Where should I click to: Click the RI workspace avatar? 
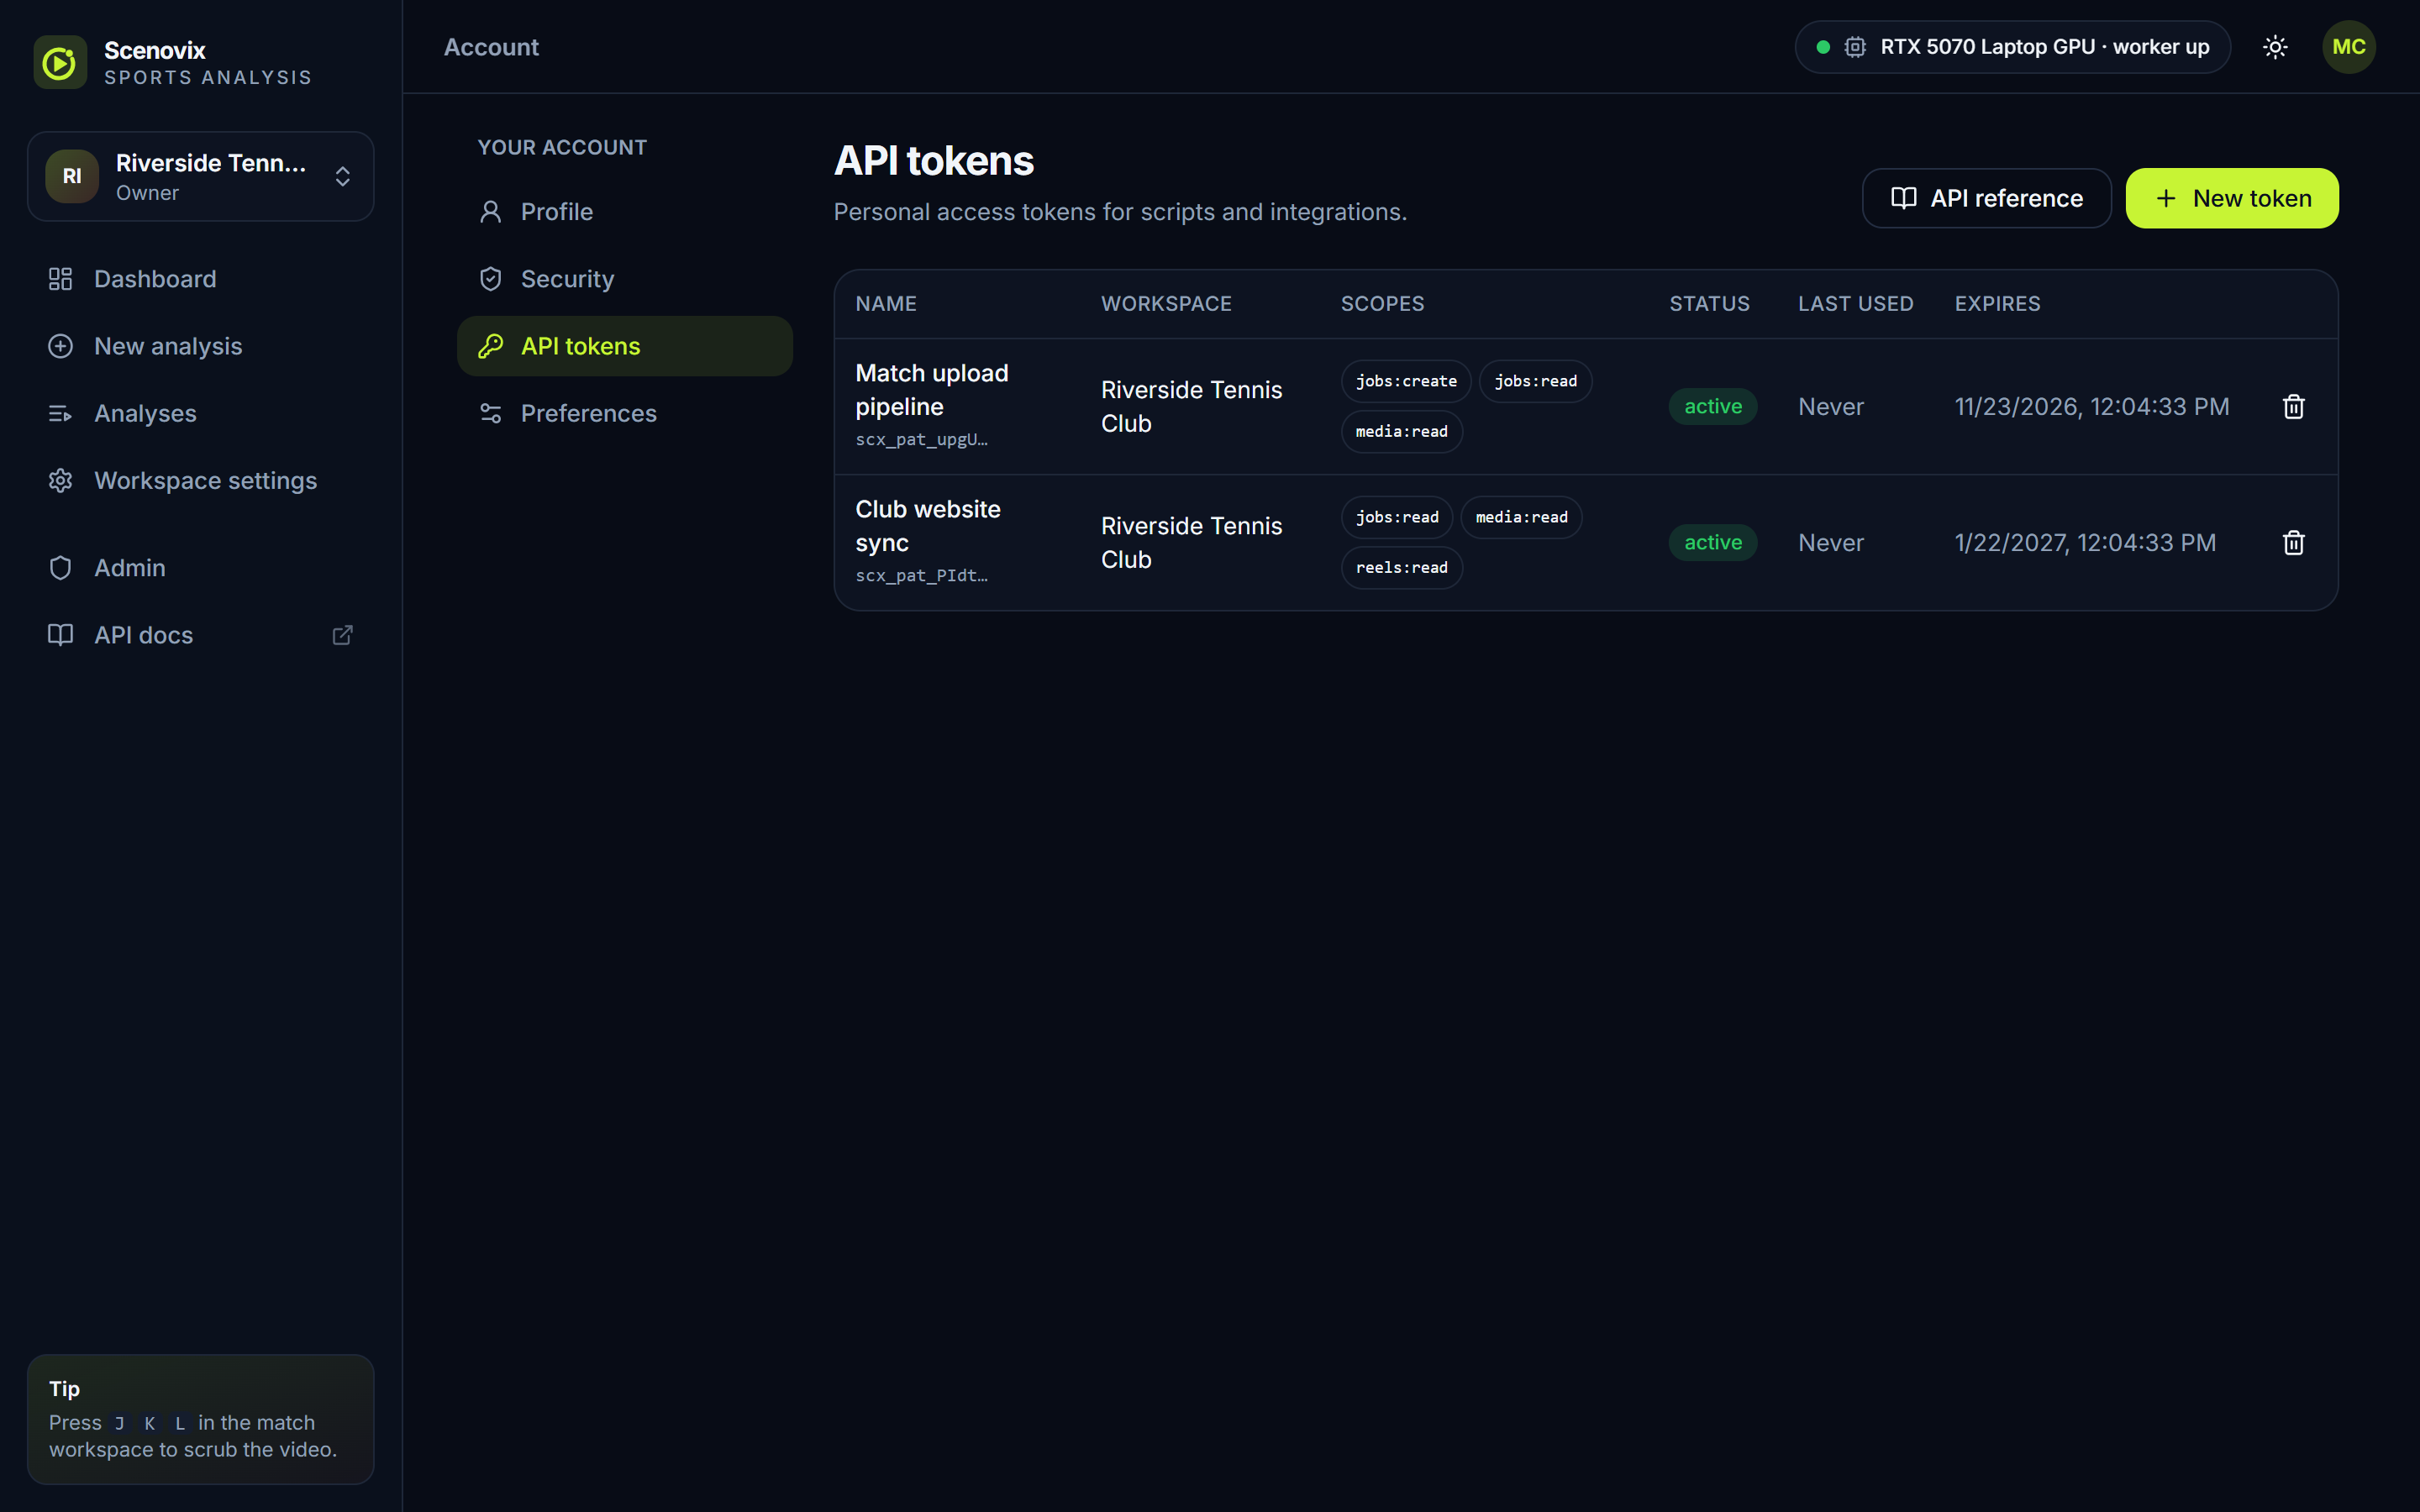click(x=72, y=176)
